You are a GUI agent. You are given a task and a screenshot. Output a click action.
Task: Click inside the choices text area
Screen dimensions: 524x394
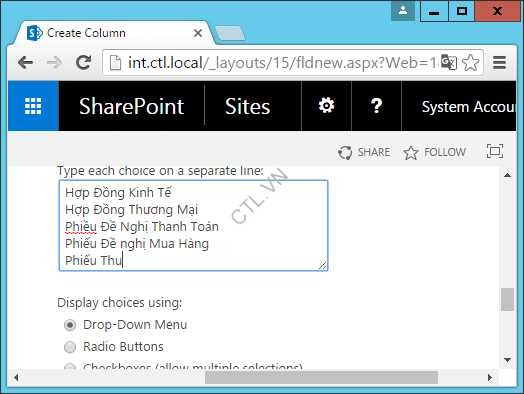193,225
